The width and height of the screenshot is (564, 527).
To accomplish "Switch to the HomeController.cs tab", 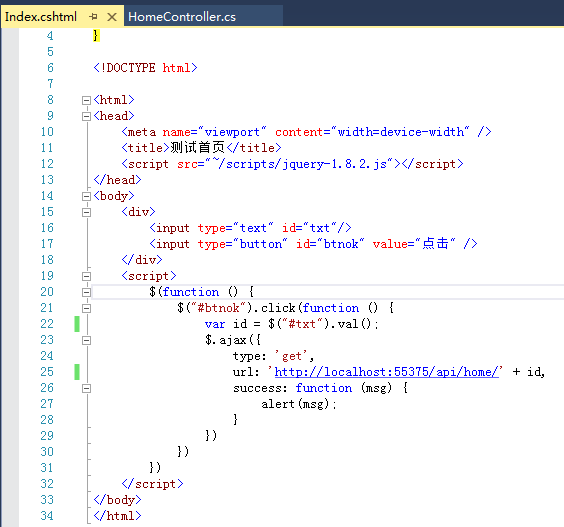I will pyautogui.click(x=182, y=17).
